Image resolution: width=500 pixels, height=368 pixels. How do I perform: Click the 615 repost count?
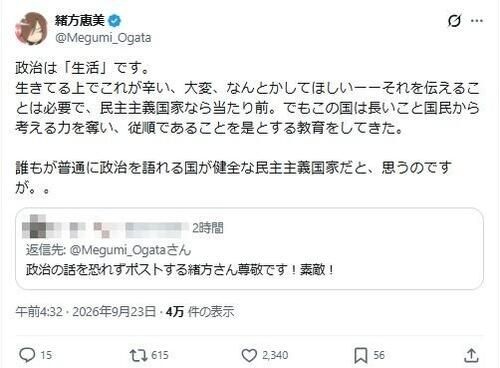point(160,355)
